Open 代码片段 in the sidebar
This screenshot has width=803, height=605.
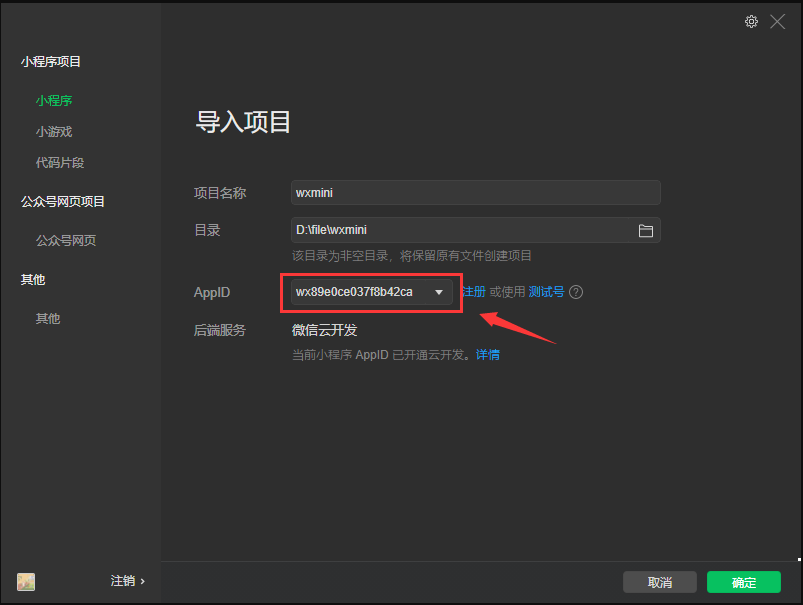[60, 162]
